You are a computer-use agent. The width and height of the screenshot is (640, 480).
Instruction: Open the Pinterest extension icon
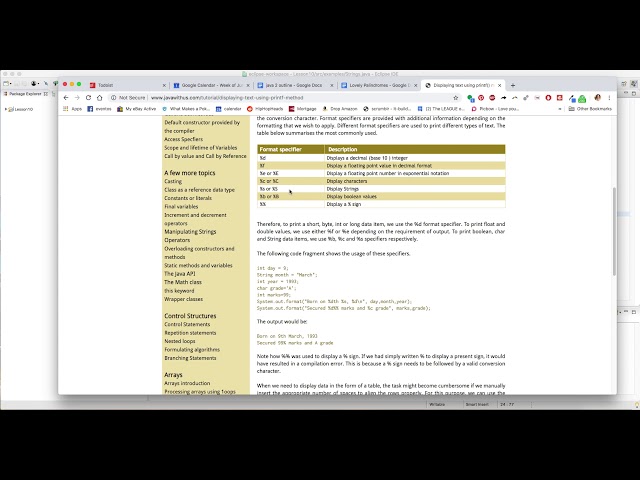481,98
